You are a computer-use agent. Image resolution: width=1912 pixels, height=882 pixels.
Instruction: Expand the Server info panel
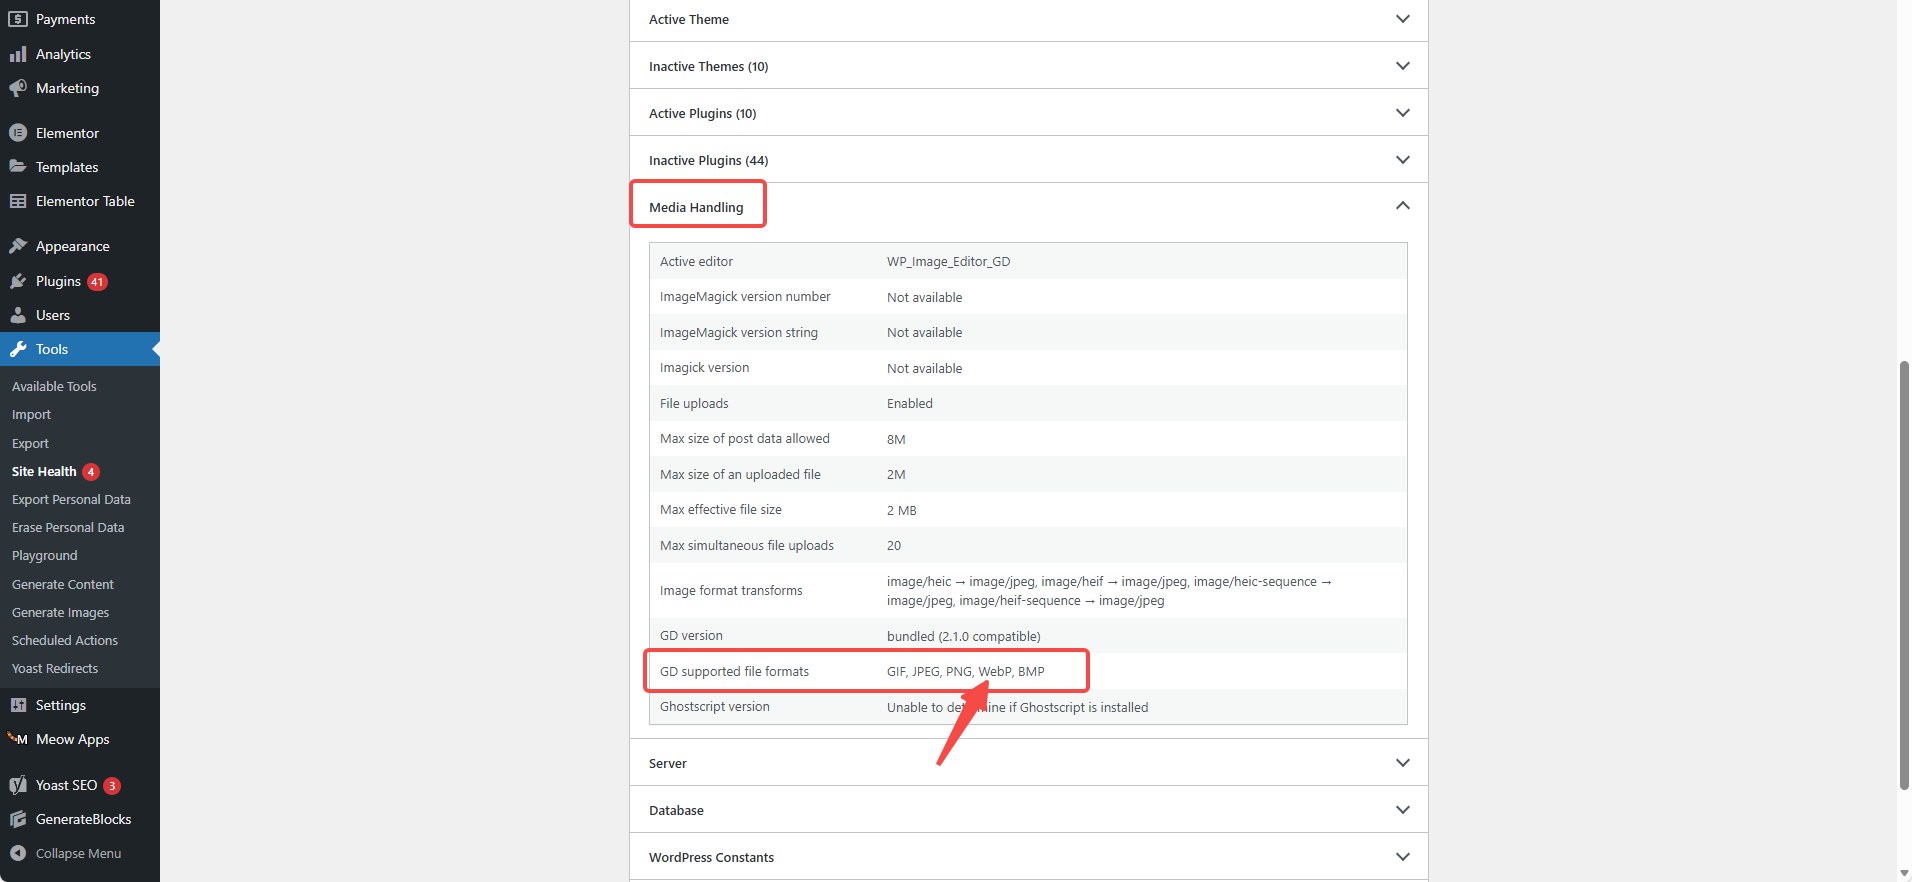(1402, 763)
